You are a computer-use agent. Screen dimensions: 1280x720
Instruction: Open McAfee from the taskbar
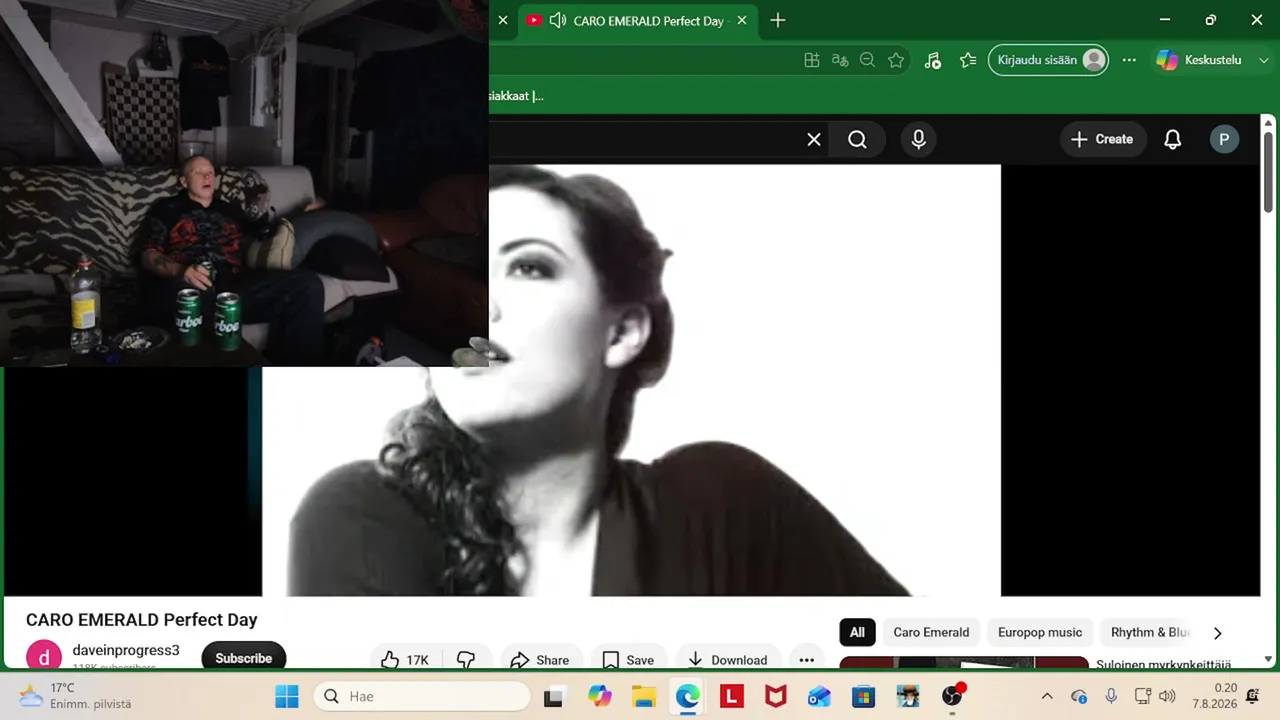tap(776, 696)
